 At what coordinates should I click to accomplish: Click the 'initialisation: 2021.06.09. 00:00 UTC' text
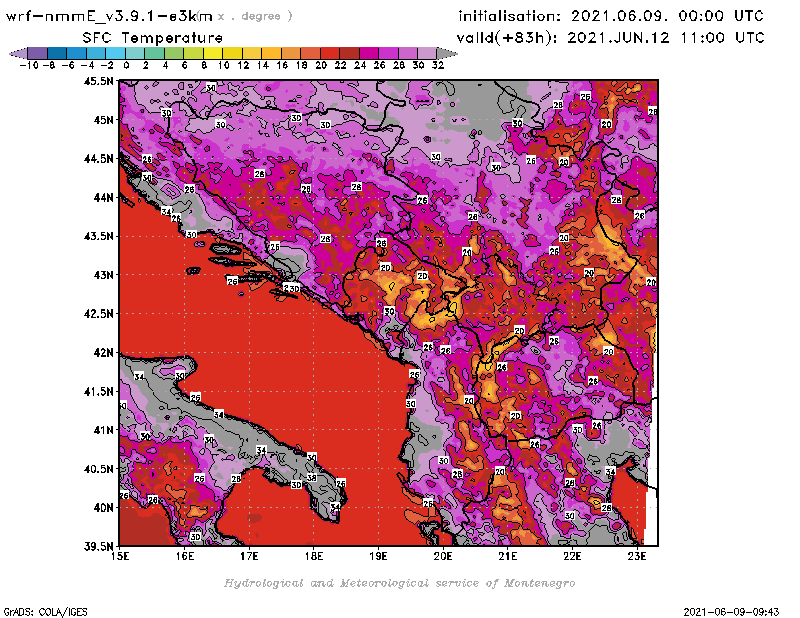click(x=611, y=16)
